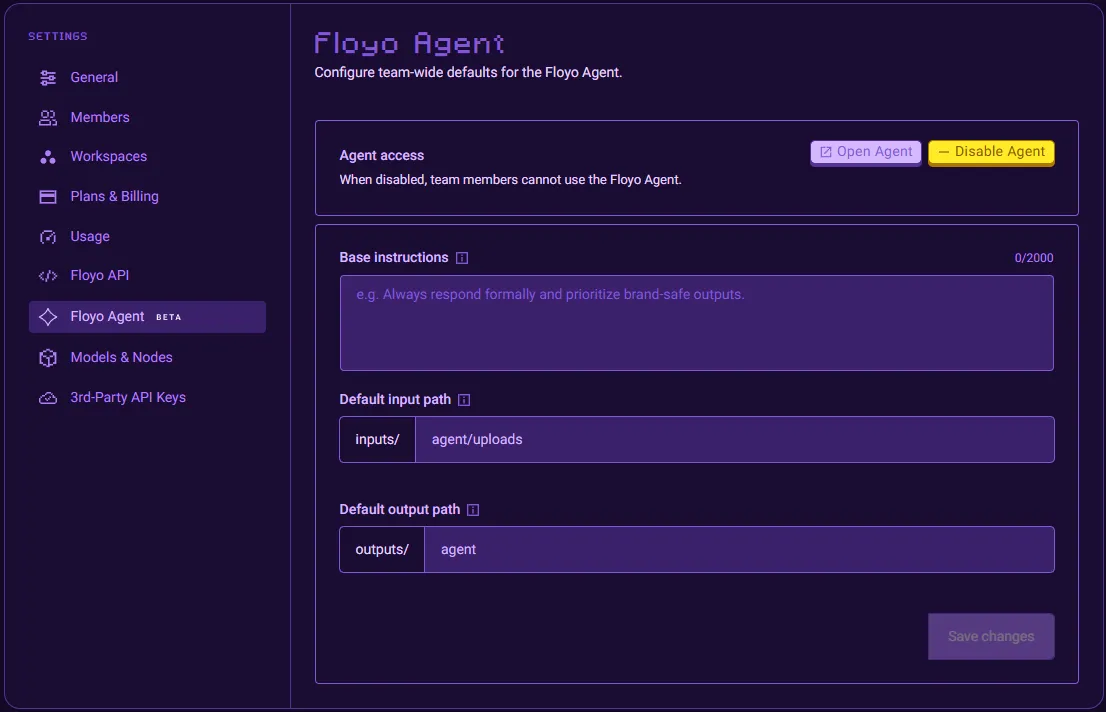Click the General sliders icon in sidebar
Image resolution: width=1106 pixels, height=712 pixels.
point(48,78)
